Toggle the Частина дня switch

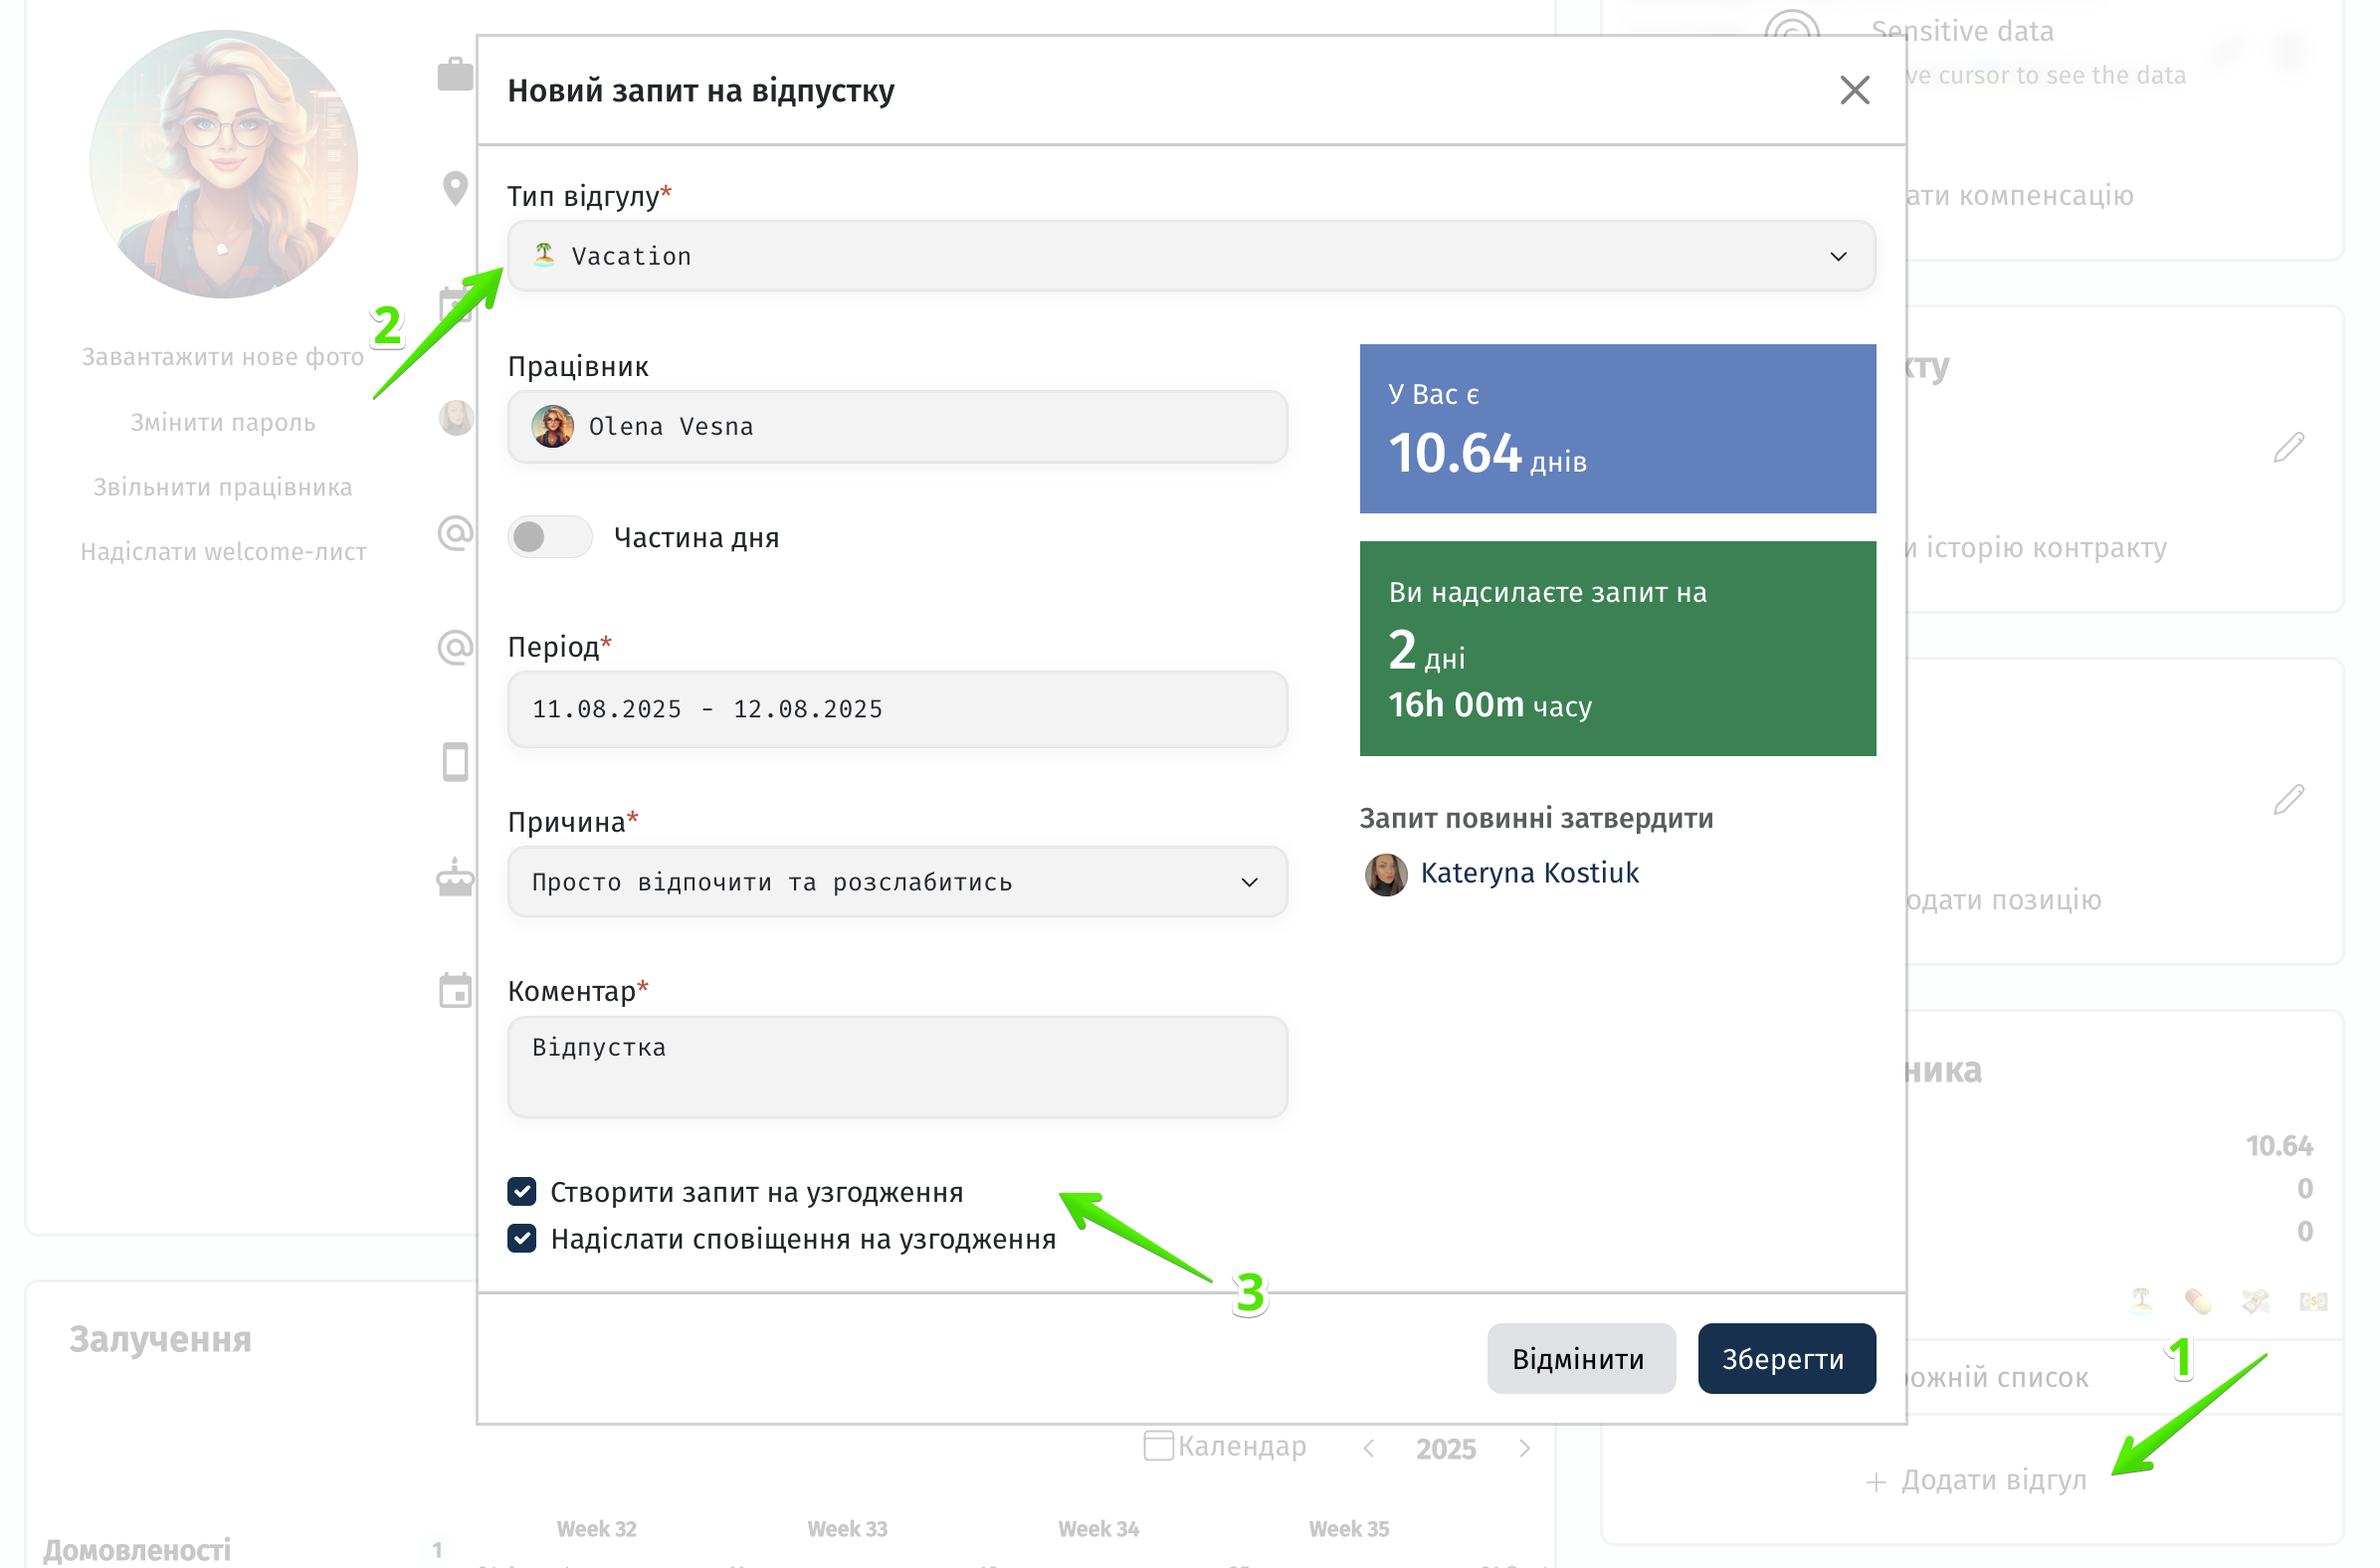point(549,537)
